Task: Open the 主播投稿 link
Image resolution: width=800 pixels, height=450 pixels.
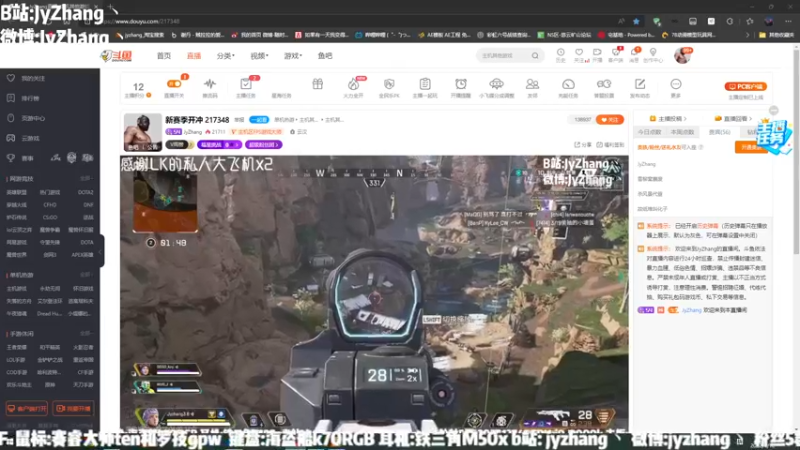Action: (668, 118)
